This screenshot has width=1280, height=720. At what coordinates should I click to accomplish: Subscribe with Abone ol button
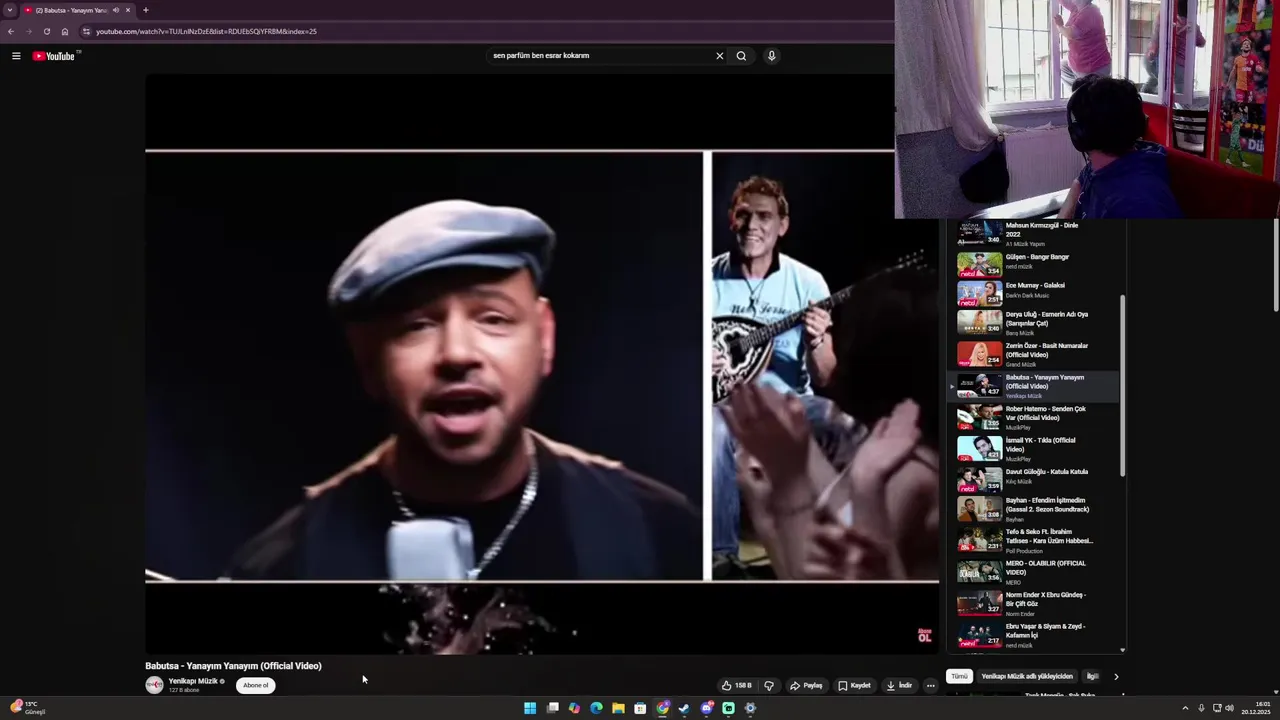tap(256, 685)
